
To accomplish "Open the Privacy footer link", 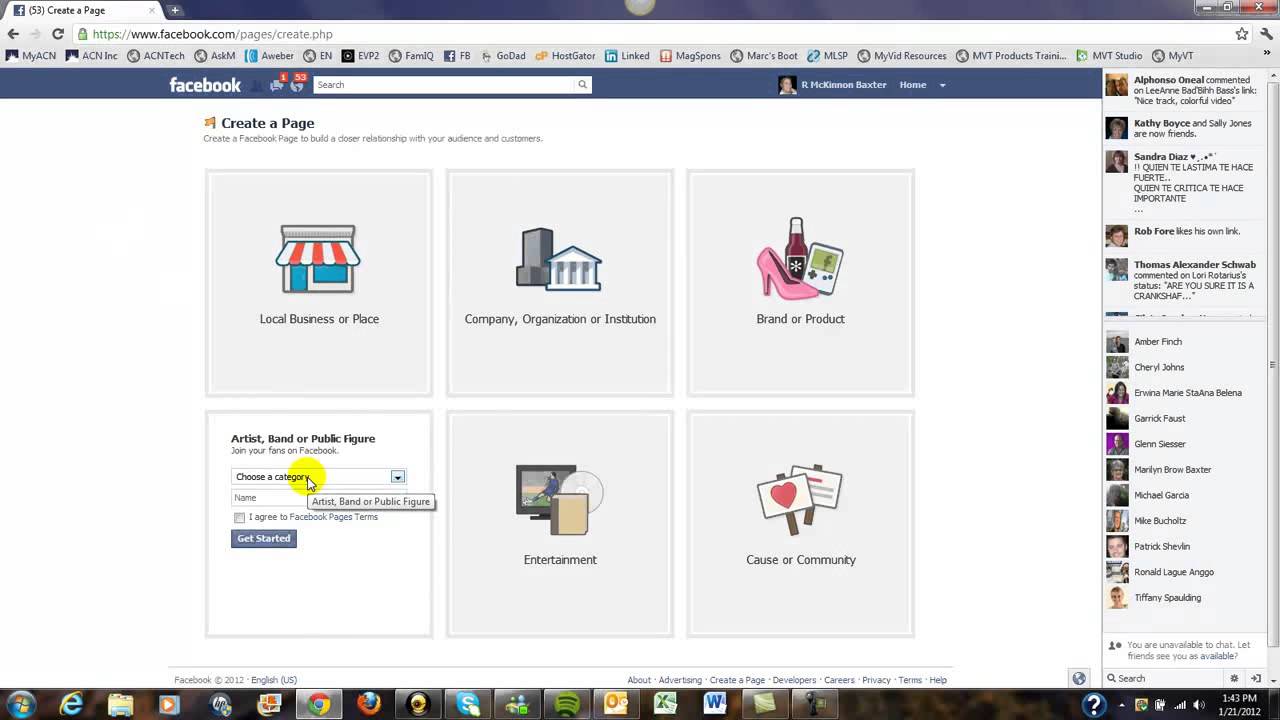I will [x=876, y=680].
